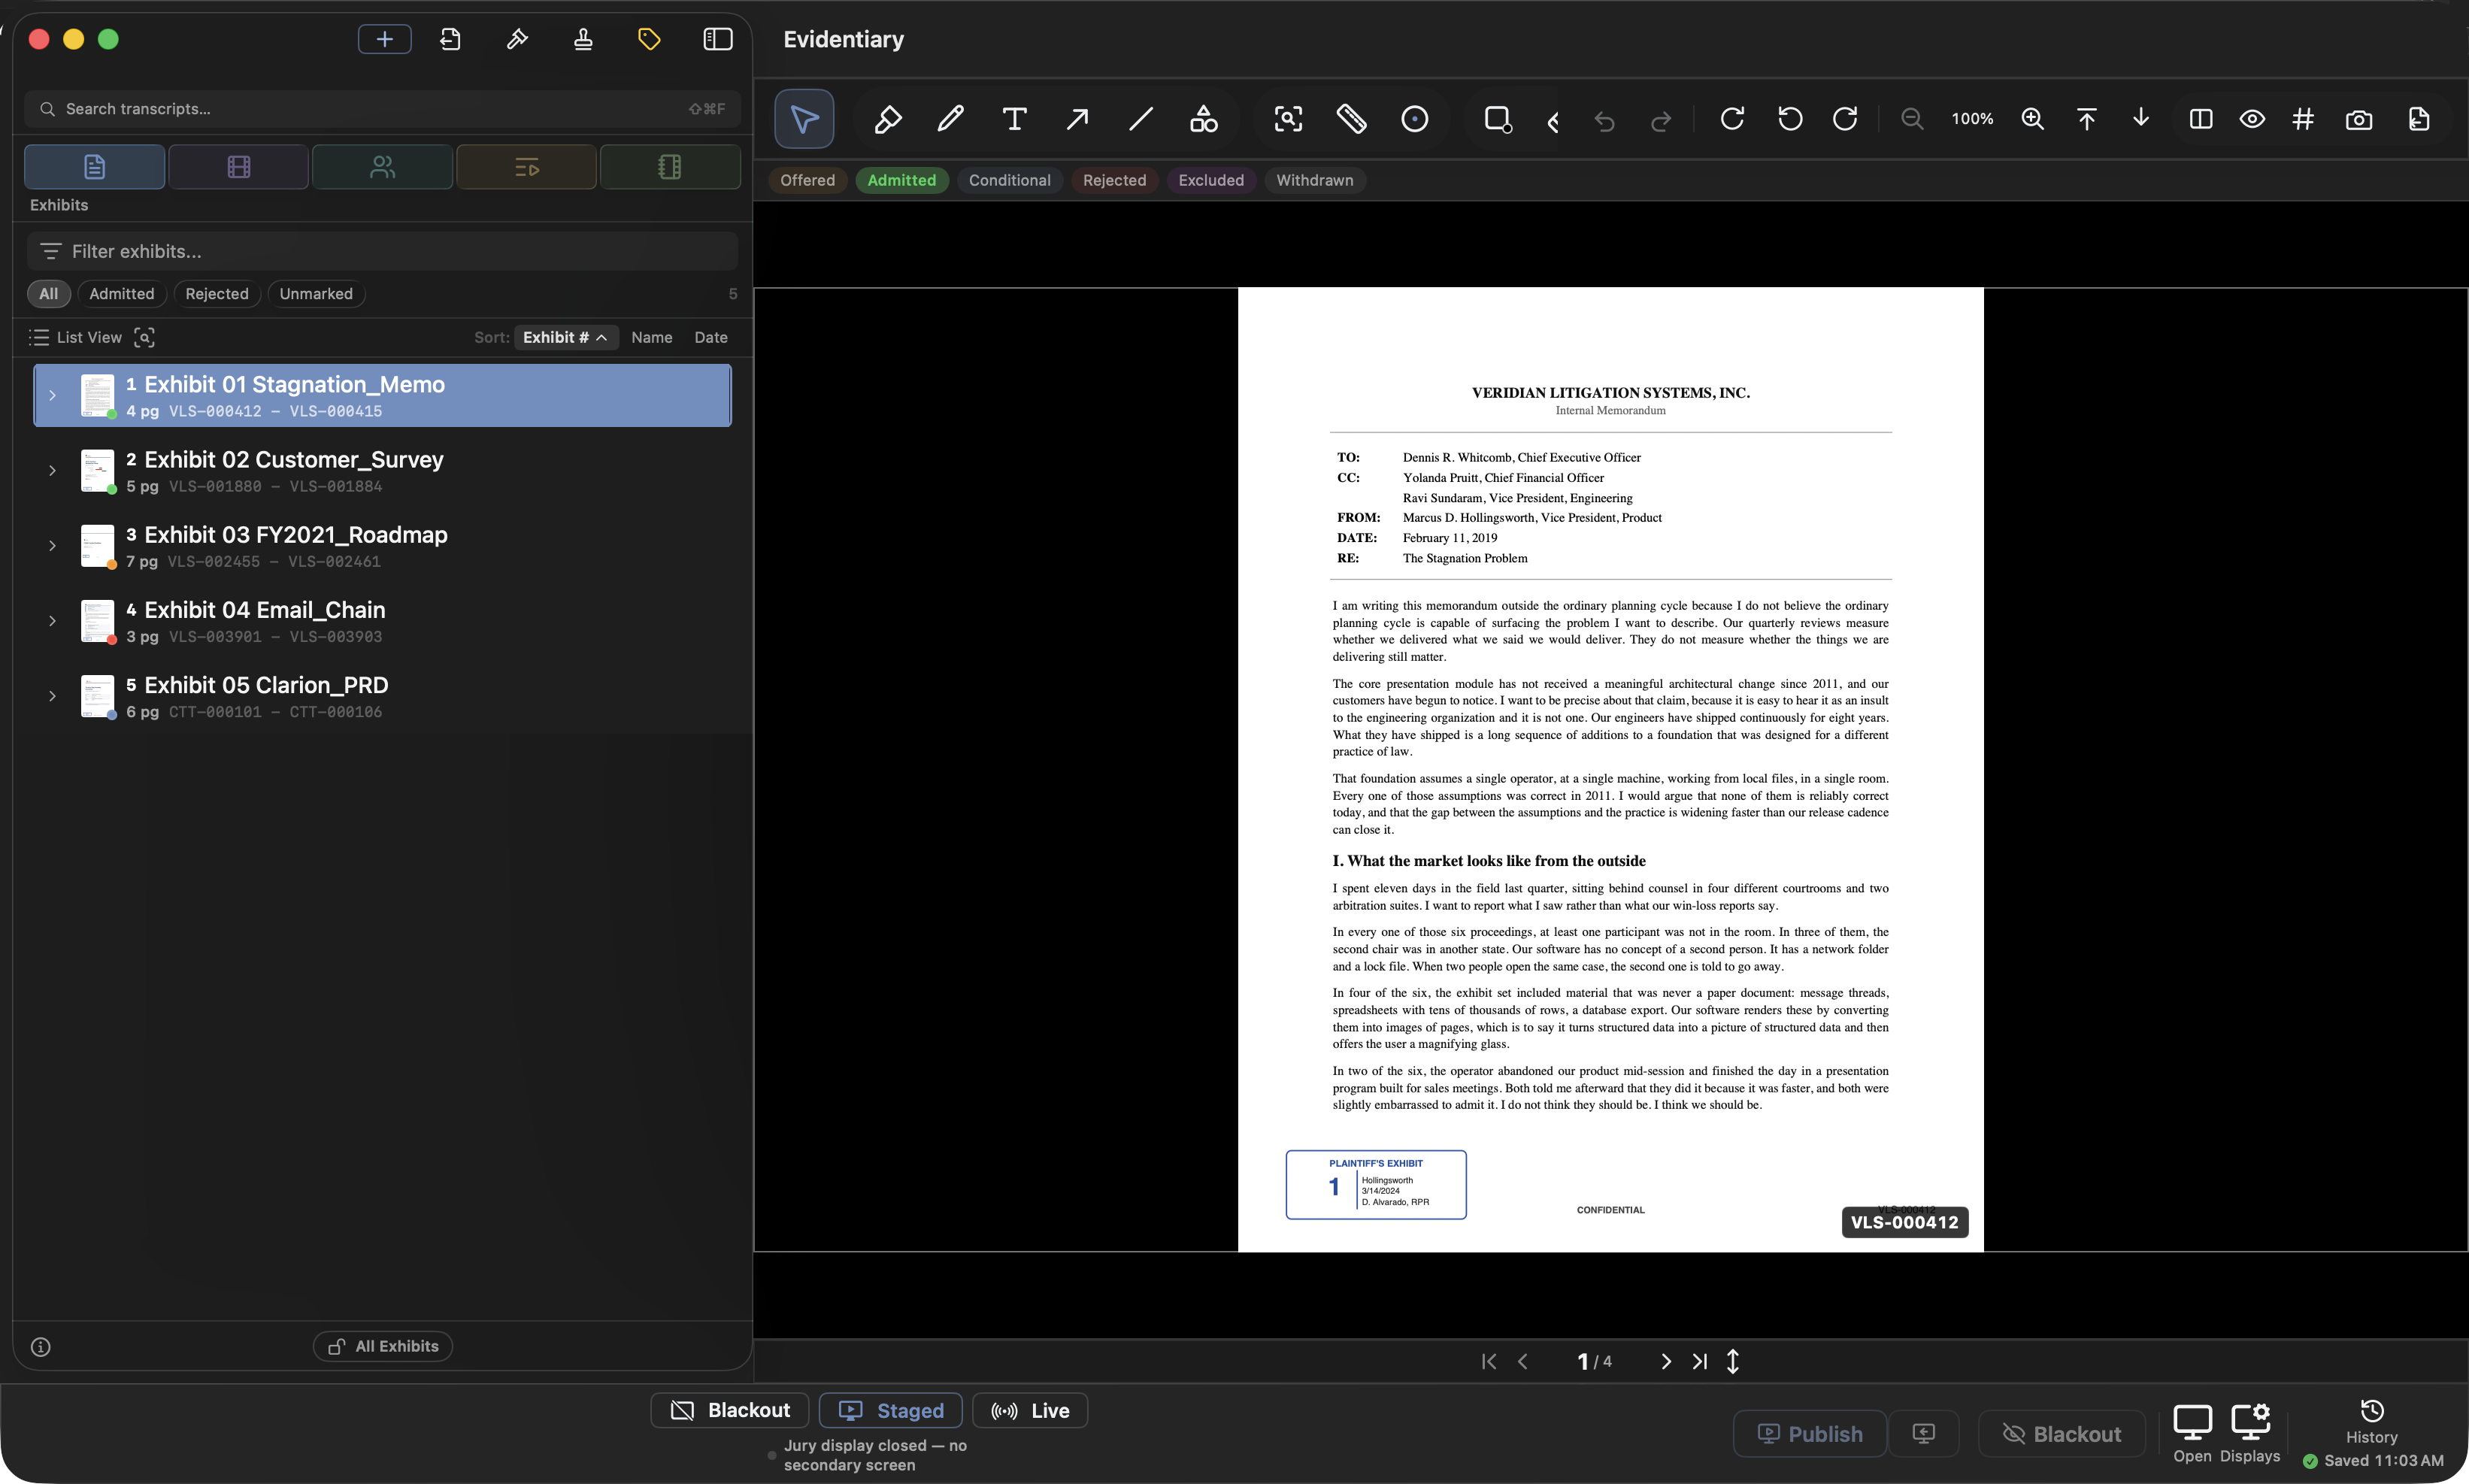
Task: Switch to the playlist designations tab
Action: point(526,167)
